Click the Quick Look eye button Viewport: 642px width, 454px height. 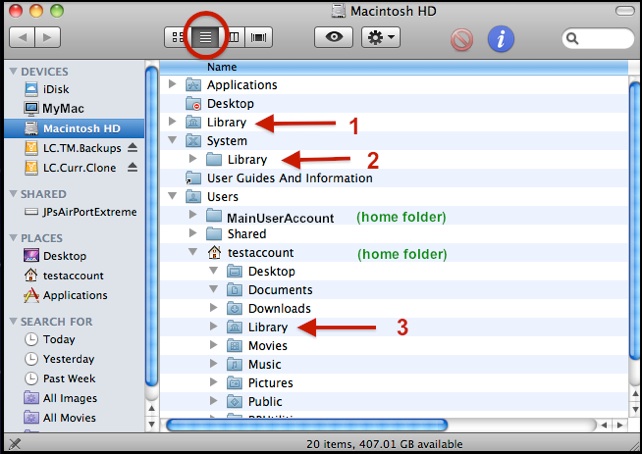tap(333, 38)
